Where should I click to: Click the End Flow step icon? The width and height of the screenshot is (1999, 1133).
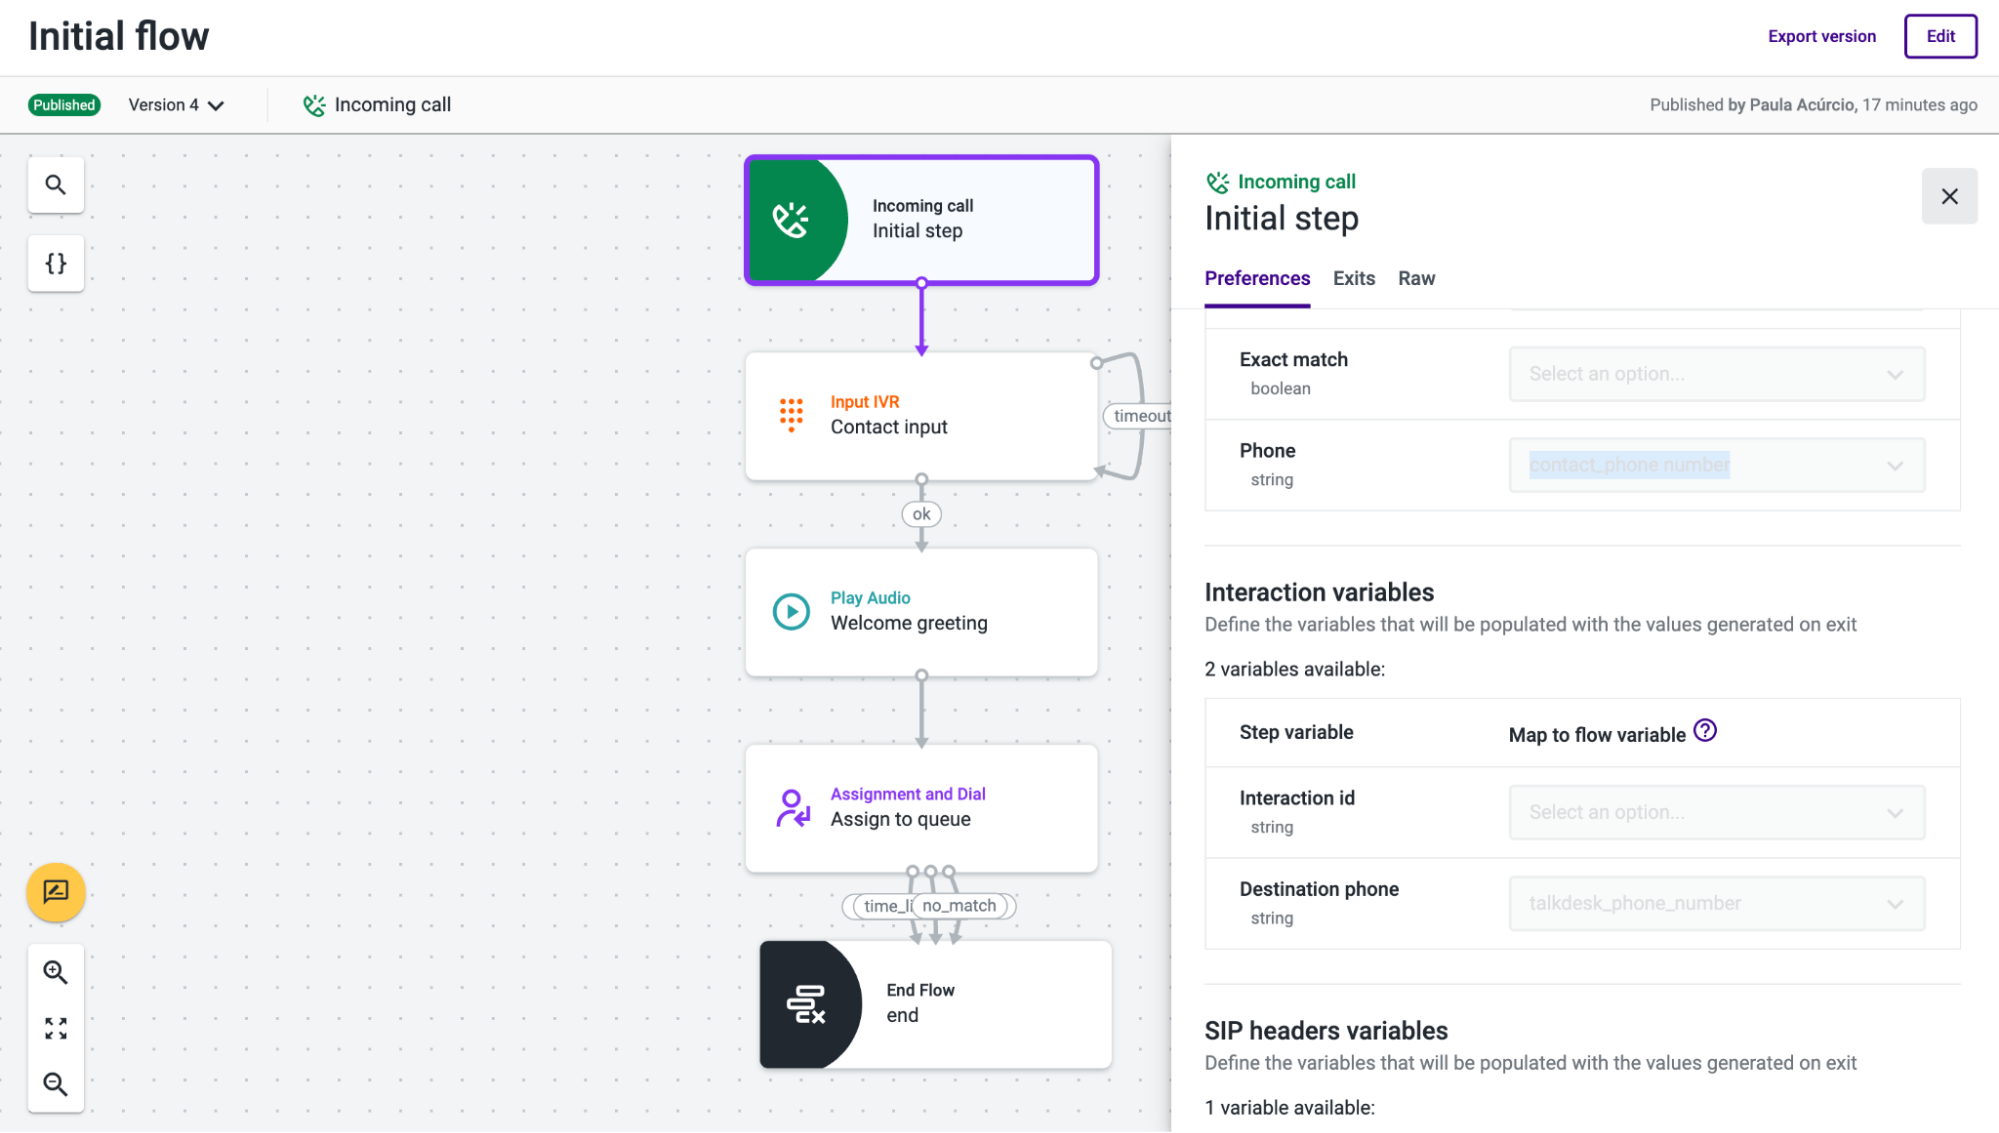[806, 1004]
